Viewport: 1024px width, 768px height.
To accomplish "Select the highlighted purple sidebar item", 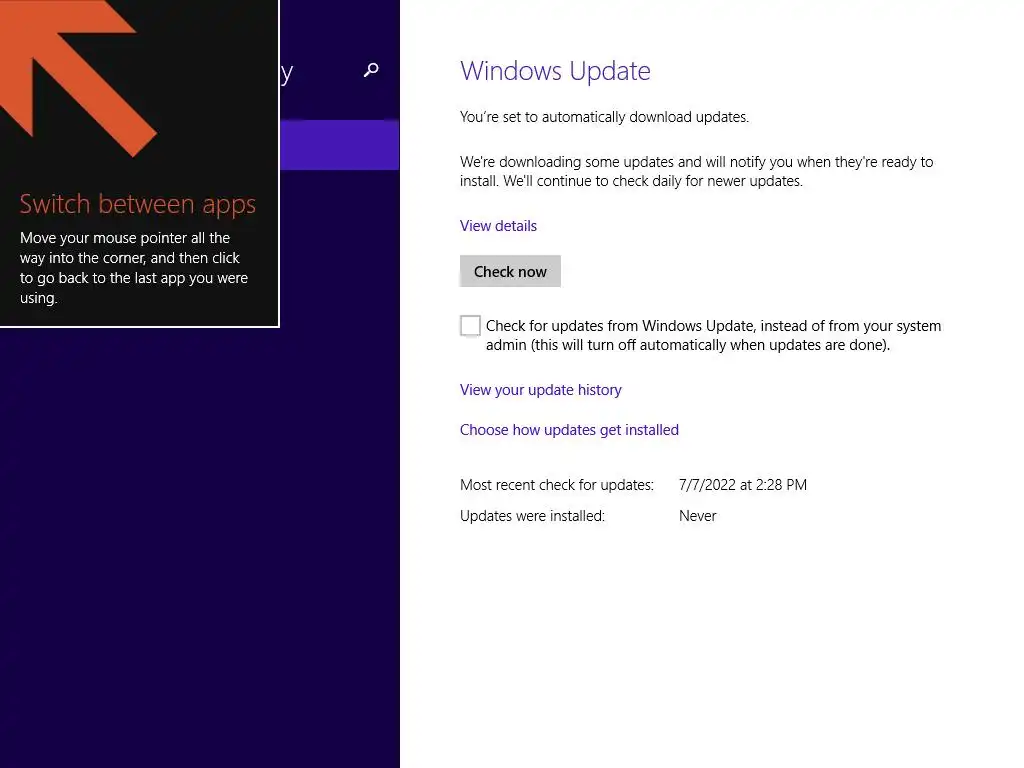I will (x=340, y=145).
